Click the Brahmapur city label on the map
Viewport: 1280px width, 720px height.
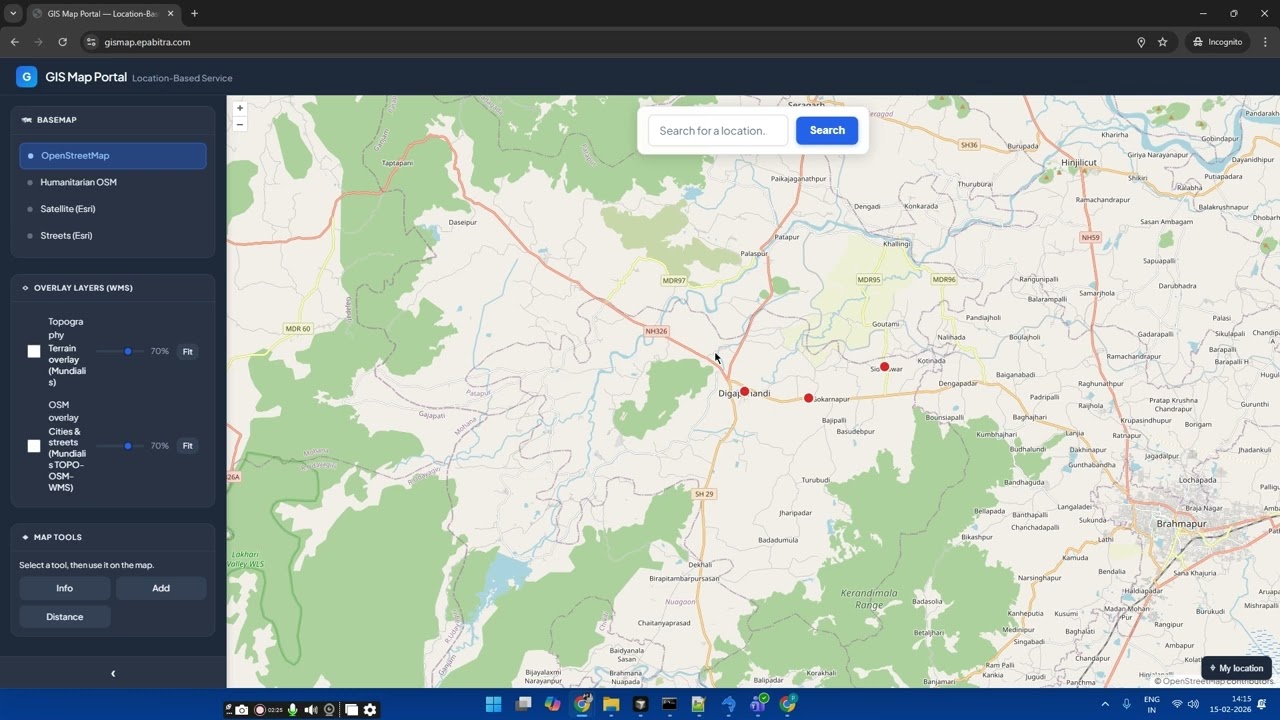[x=1181, y=524]
